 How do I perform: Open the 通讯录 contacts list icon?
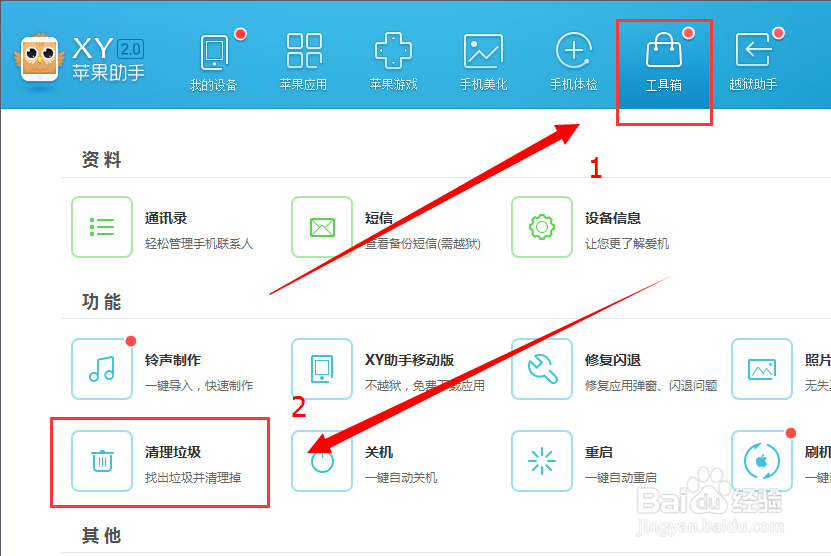click(x=102, y=227)
